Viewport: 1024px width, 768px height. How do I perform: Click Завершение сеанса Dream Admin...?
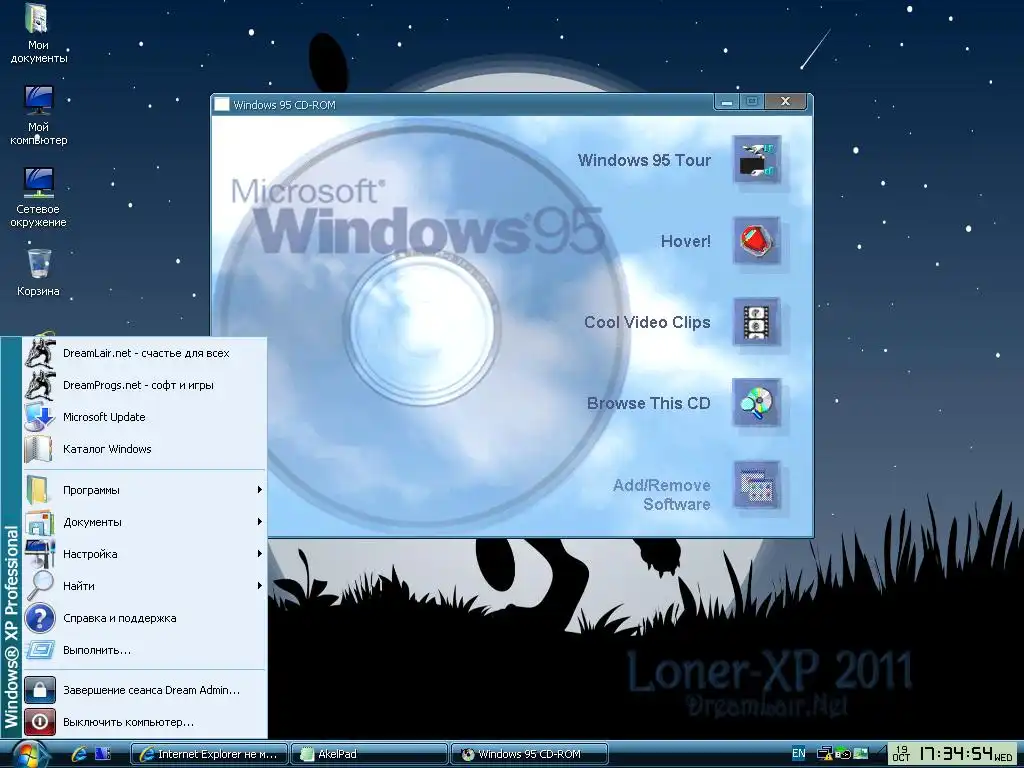[x=145, y=690]
